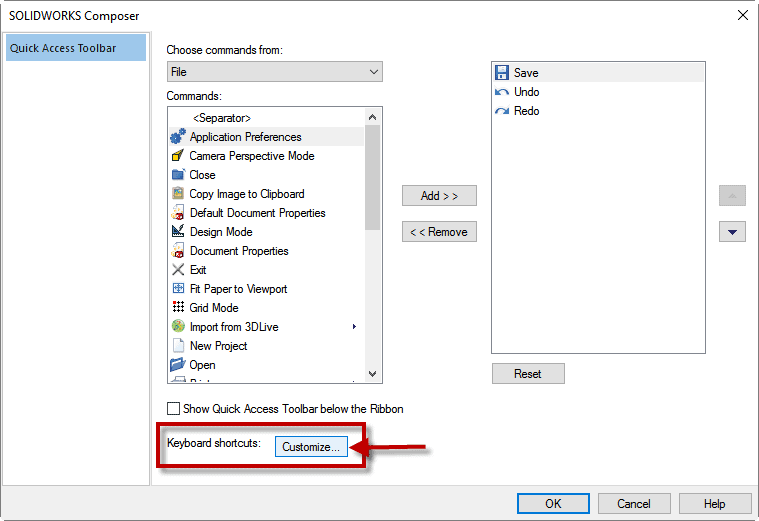This screenshot has height=521, width=759.
Task: Click the Fit Paper to Viewport icon
Action: click(178, 288)
